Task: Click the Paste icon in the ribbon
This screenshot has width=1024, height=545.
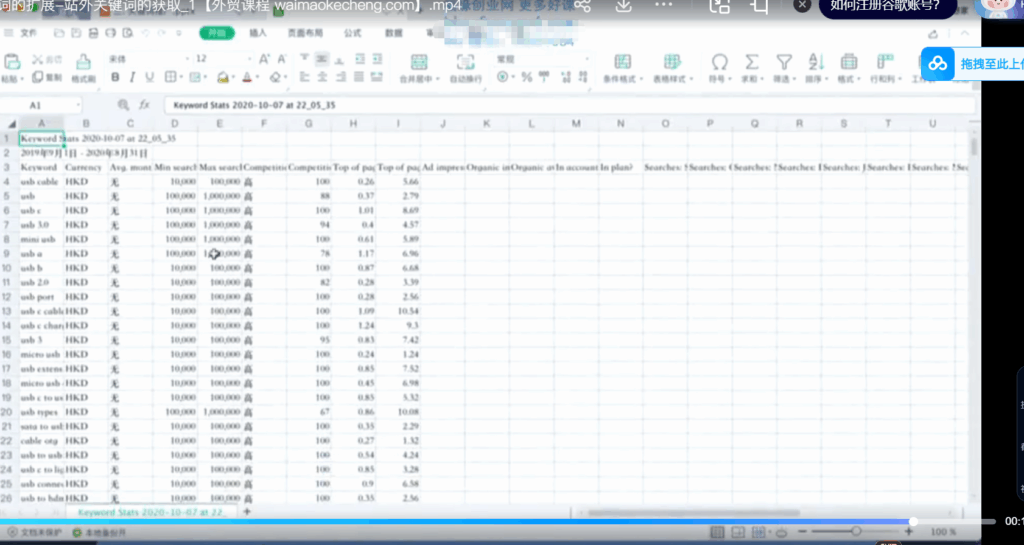Action: [9, 62]
